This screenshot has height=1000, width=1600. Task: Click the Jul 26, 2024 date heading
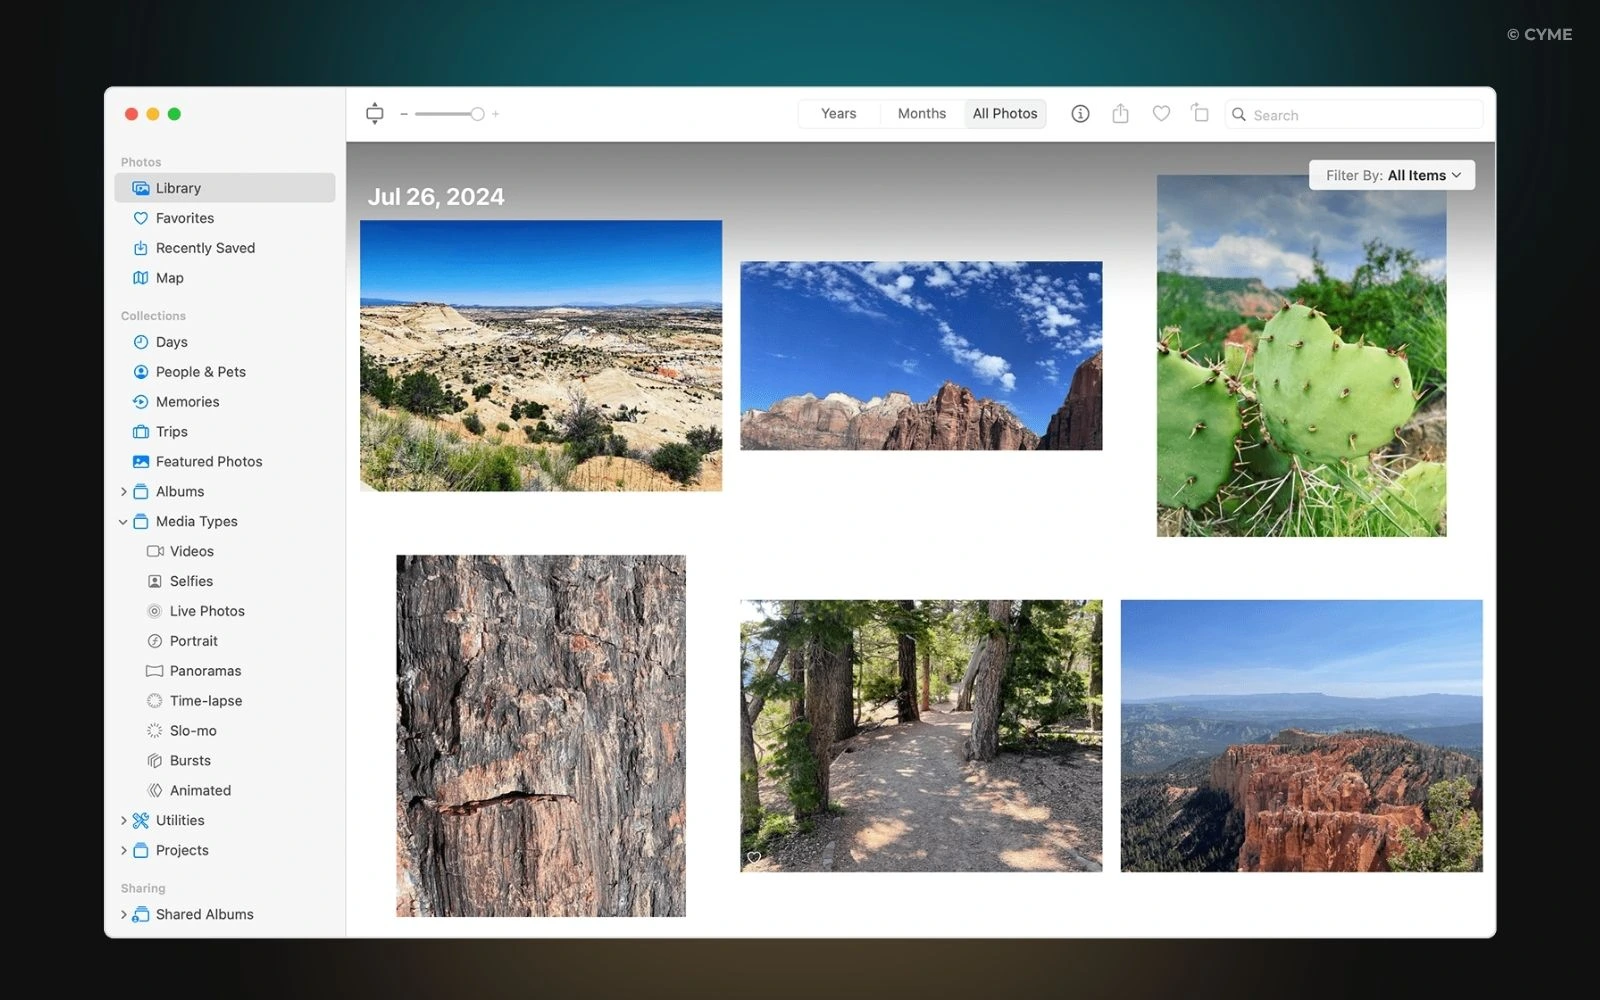tap(436, 197)
